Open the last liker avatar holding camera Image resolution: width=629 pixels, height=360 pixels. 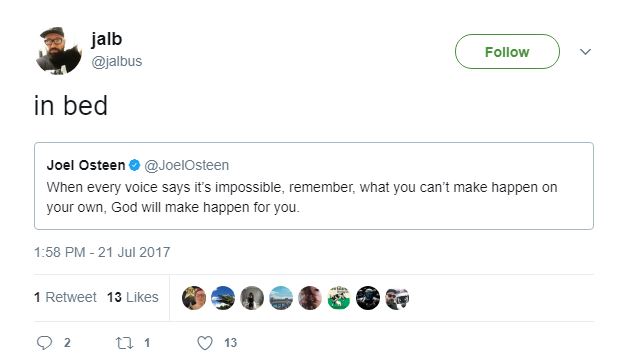pyautogui.click(x=397, y=298)
